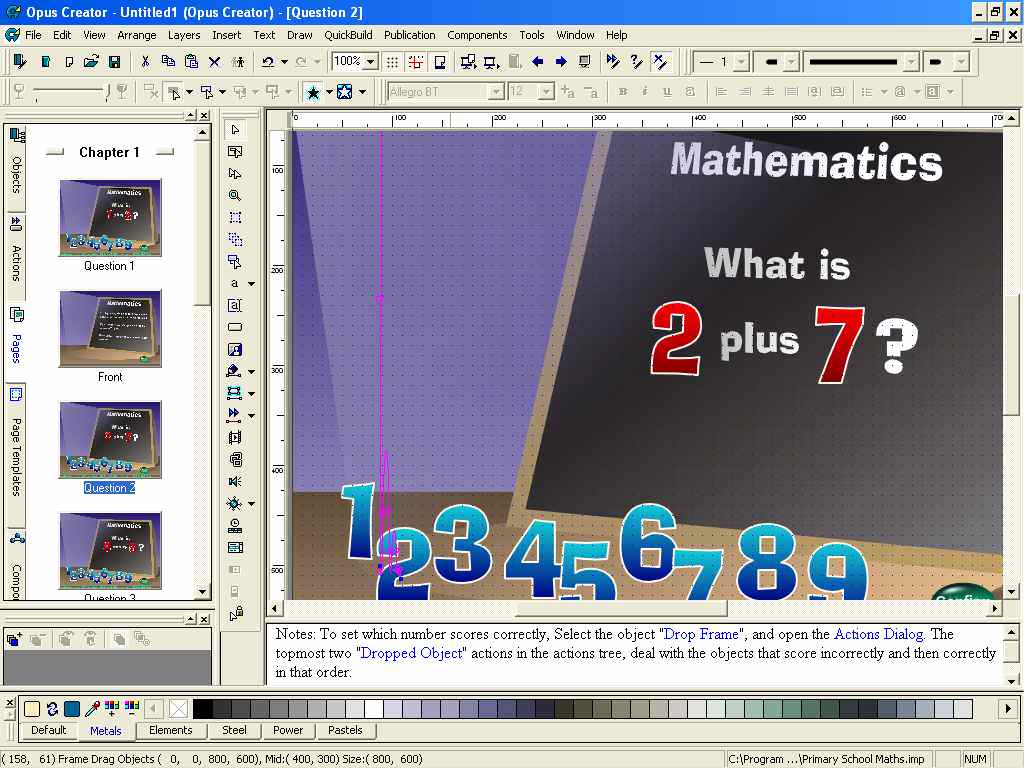
Task: Click the outlined star in box icon
Action: tap(344, 92)
